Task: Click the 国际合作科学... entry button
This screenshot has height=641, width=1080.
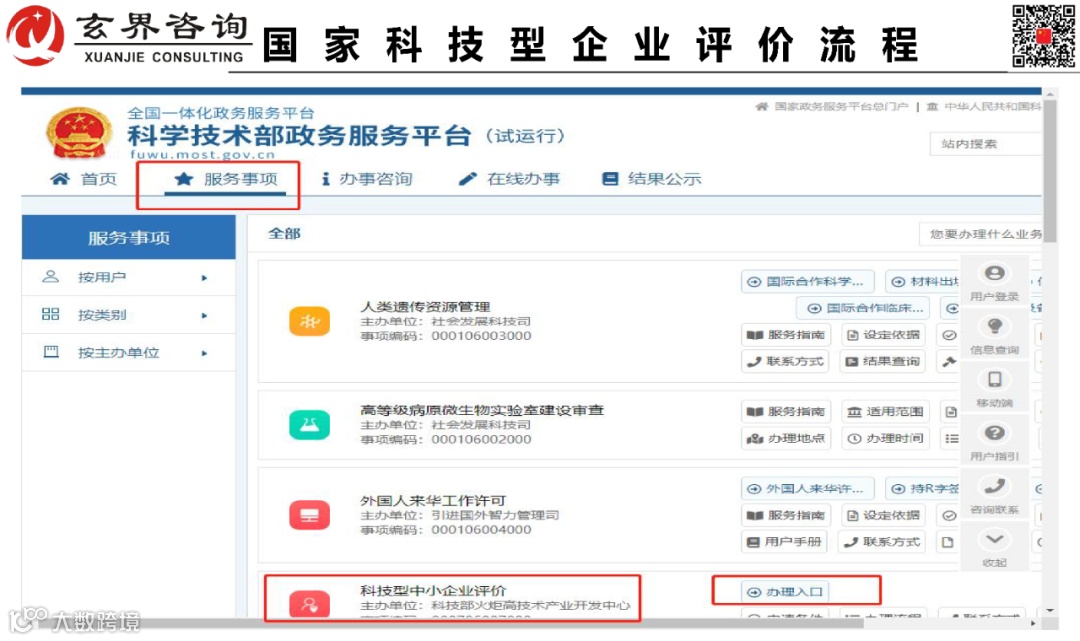Action: [807, 282]
